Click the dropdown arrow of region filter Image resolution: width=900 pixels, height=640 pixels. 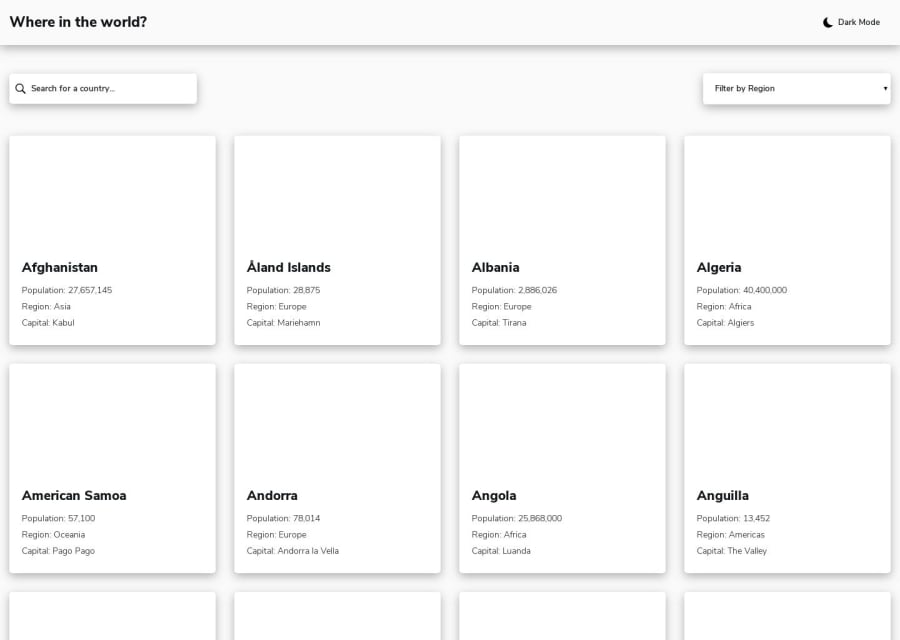[x=885, y=88]
